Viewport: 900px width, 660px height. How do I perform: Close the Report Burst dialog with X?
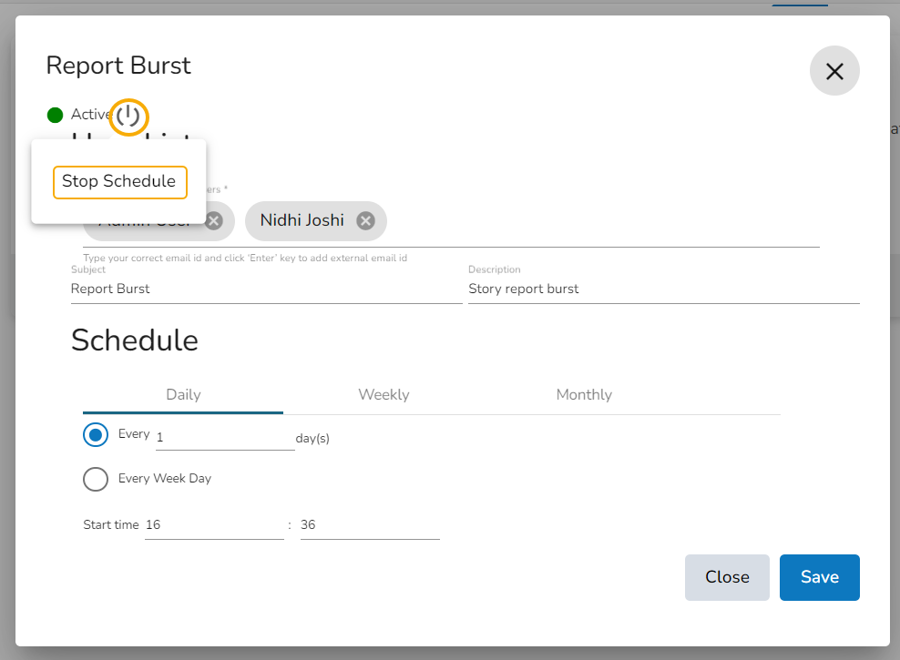(x=834, y=71)
